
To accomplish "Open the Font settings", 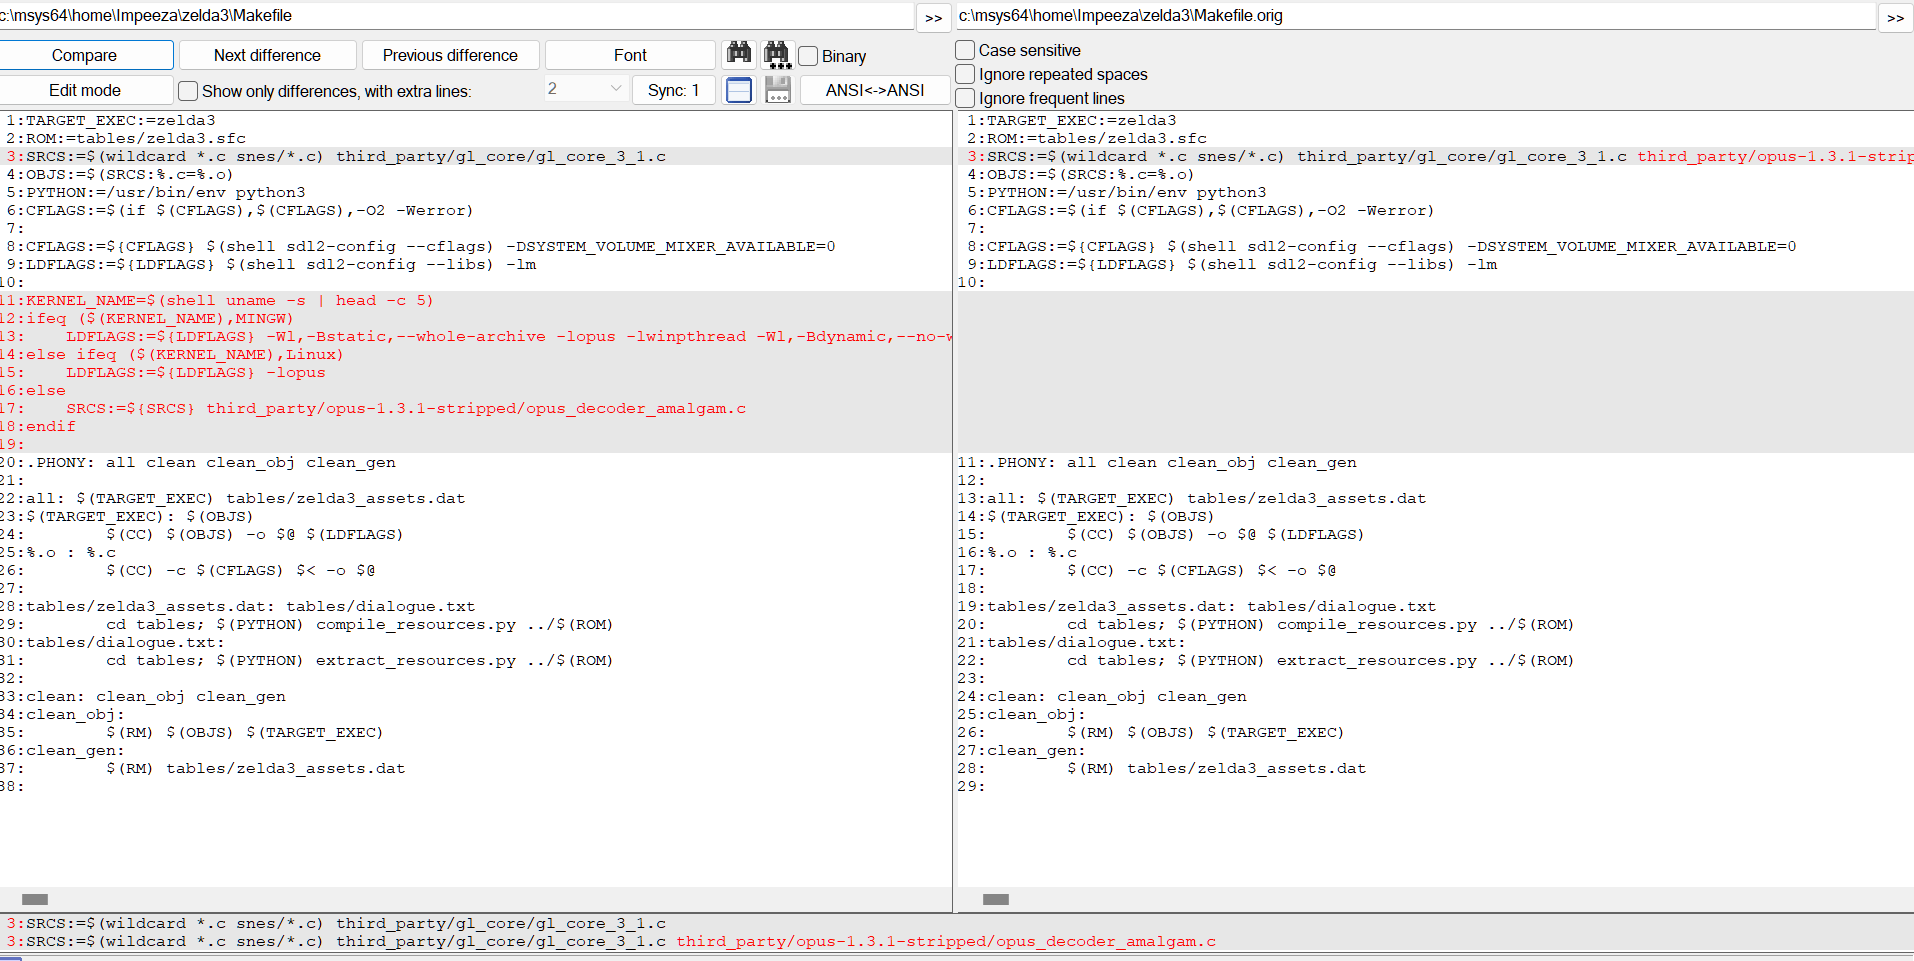I will point(630,55).
